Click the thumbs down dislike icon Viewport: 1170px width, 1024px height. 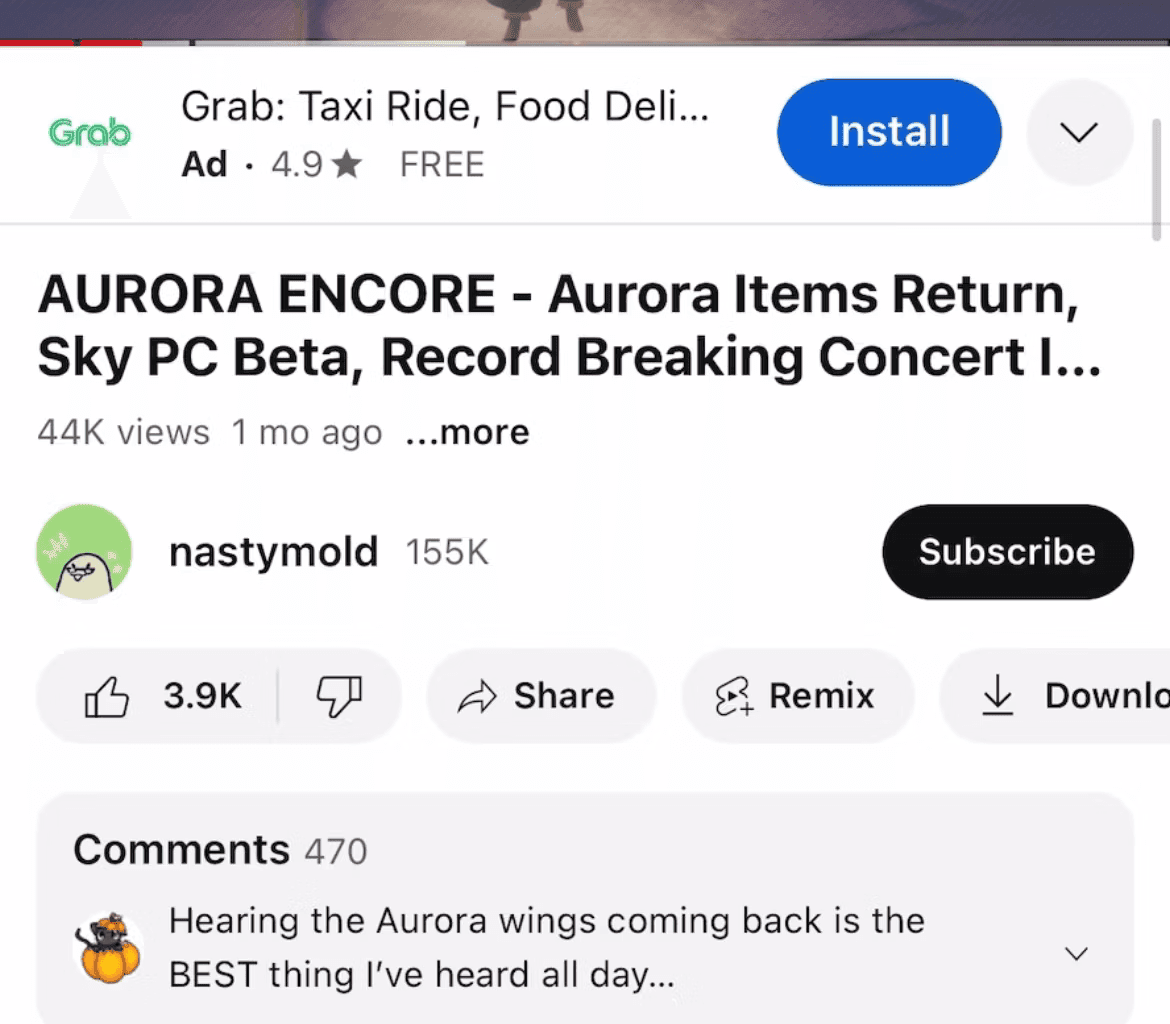point(340,696)
